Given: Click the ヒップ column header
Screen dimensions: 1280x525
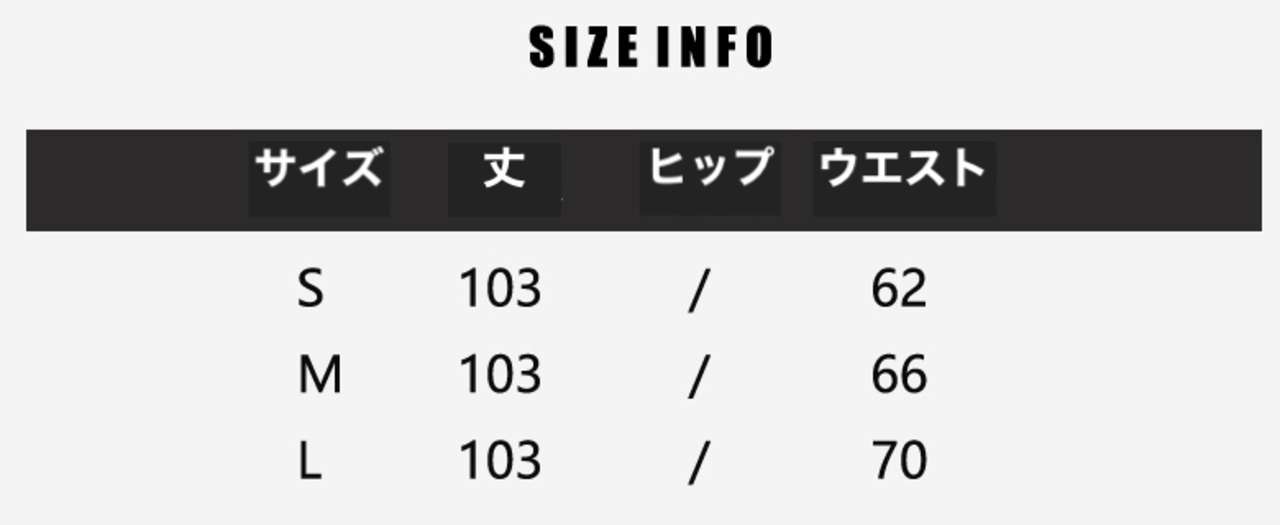Looking at the screenshot, I should (710, 168).
